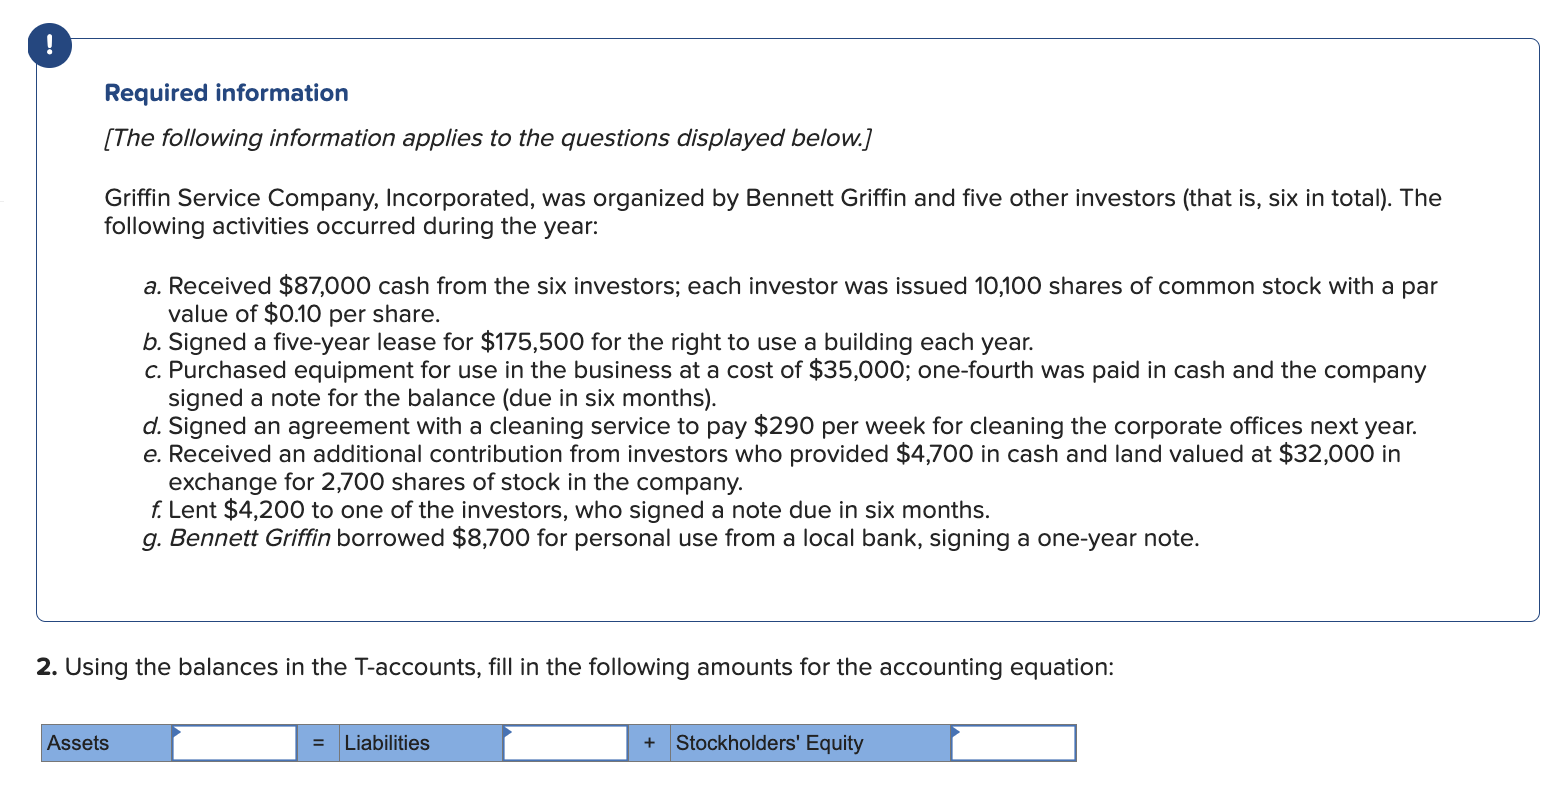Image resolution: width=1568 pixels, height=794 pixels.
Task: Click the exclamation alert icon
Action: pyautogui.click(x=50, y=46)
